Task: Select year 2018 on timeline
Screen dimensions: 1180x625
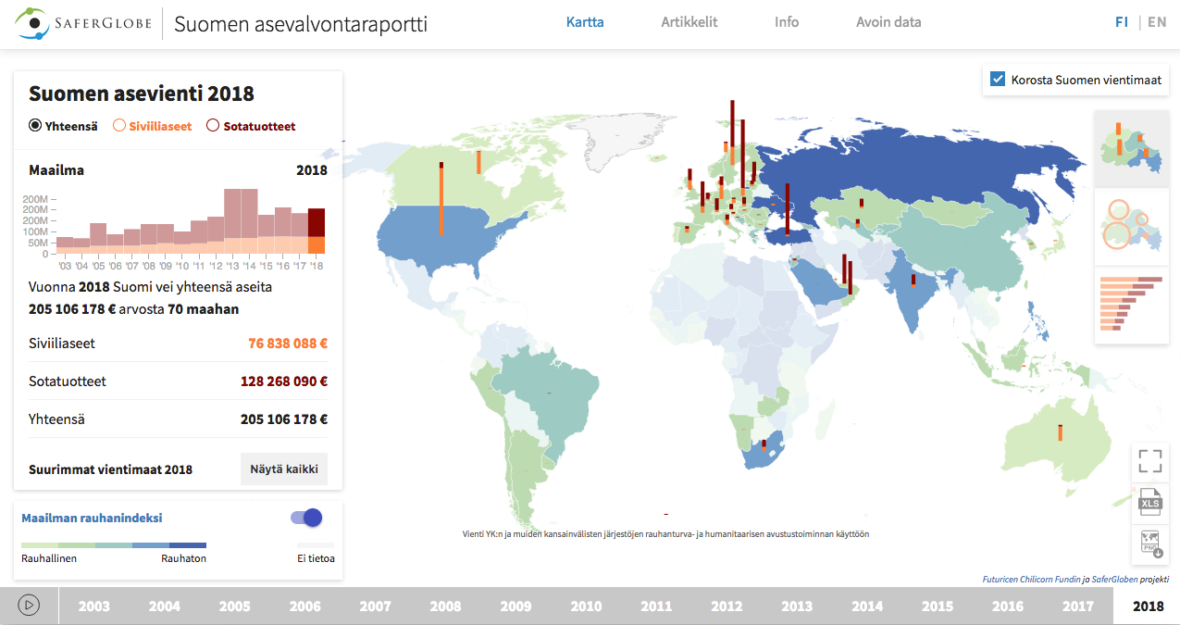Action: [1148, 606]
